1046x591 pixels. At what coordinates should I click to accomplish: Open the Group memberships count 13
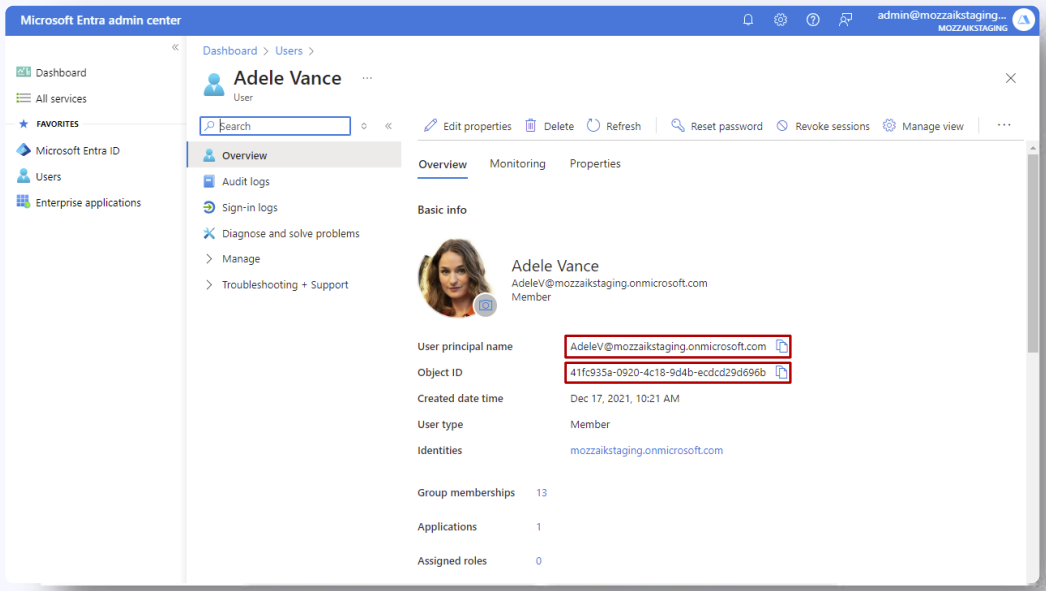pyautogui.click(x=542, y=492)
